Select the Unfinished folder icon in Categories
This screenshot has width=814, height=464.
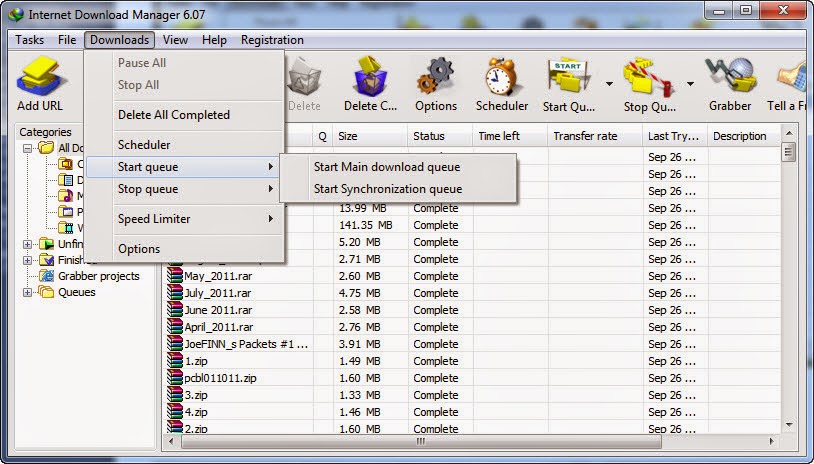(x=46, y=243)
